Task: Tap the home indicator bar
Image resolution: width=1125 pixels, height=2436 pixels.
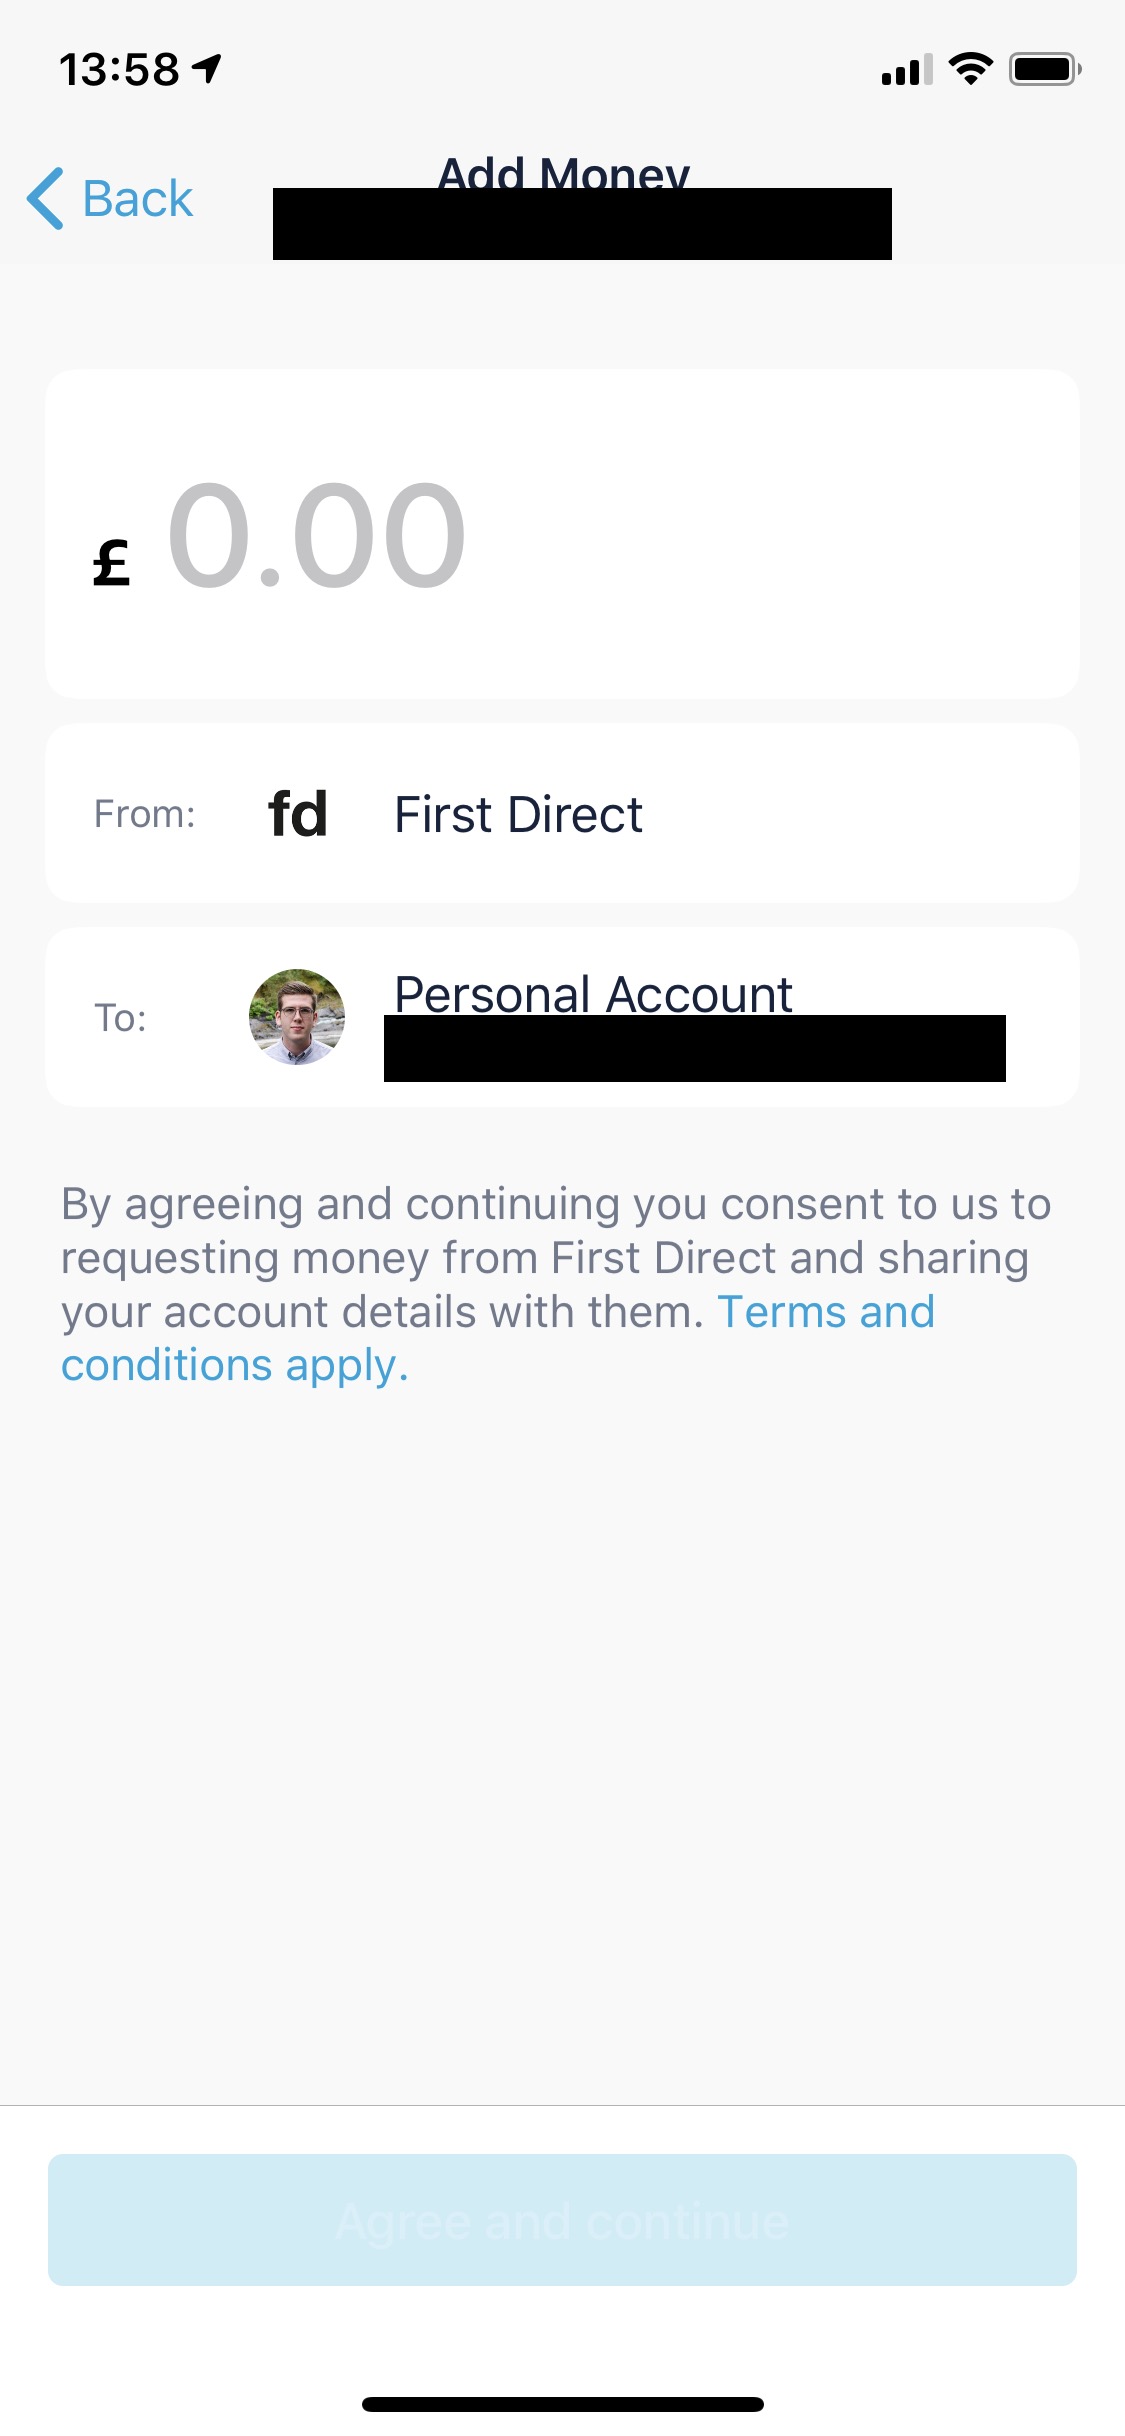Action: (x=562, y=2404)
